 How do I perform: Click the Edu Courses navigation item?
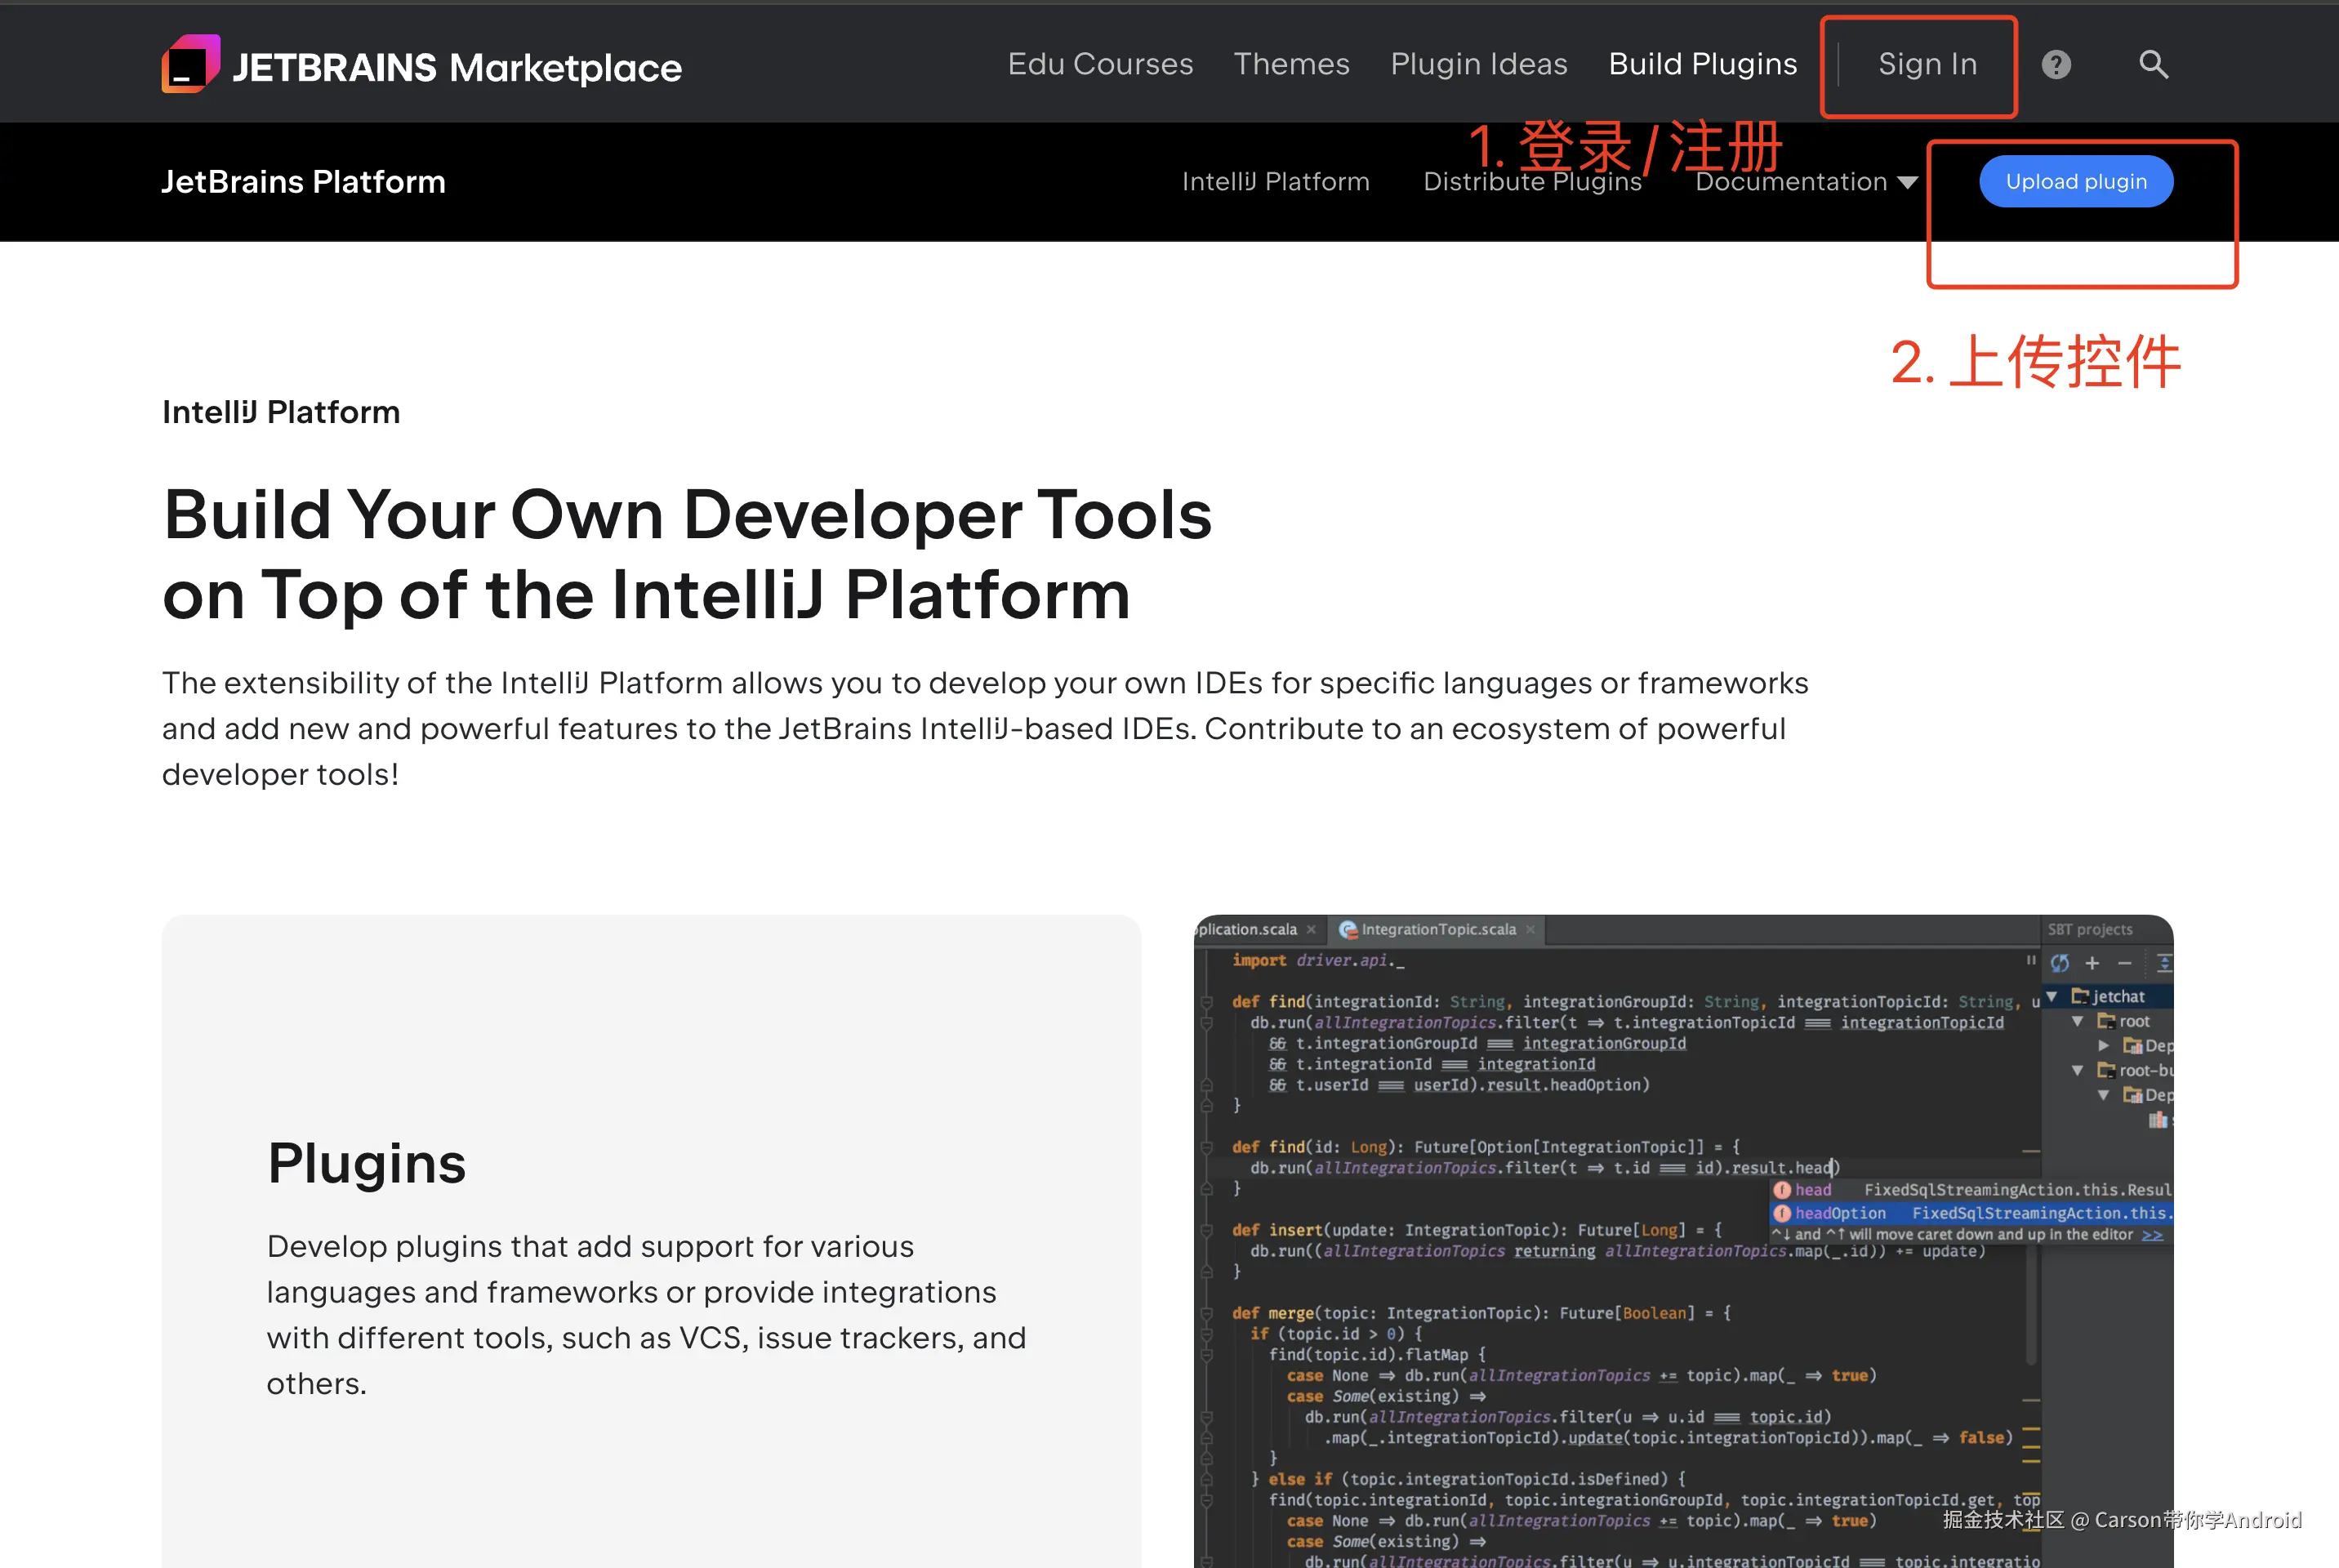click(x=1099, y=64)
